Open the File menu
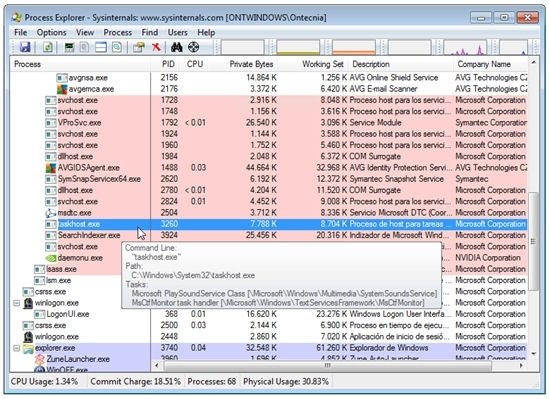549x399 pixels. click(21, 33)
